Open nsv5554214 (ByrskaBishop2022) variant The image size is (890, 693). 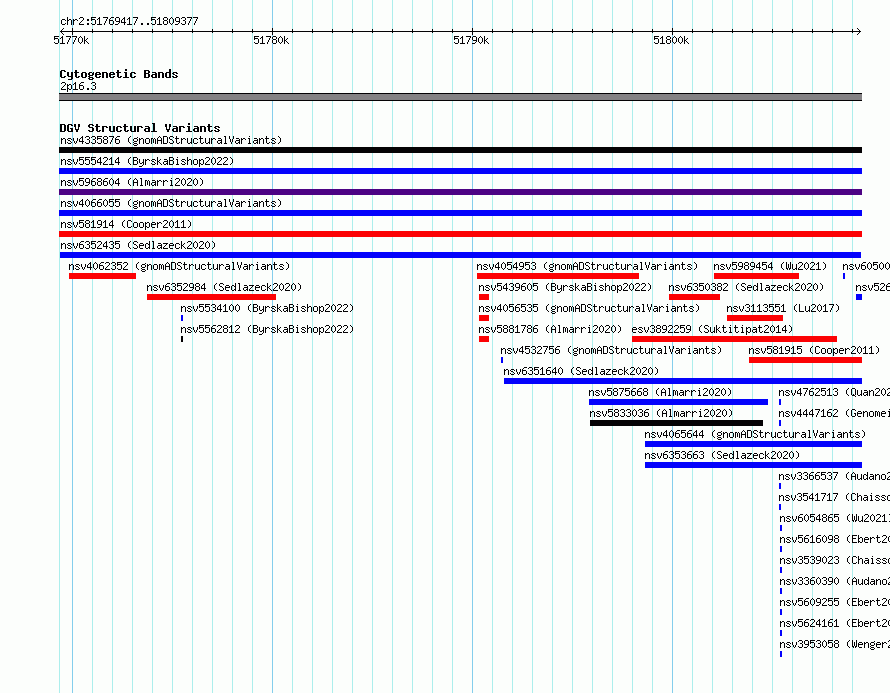pos(147,161)
